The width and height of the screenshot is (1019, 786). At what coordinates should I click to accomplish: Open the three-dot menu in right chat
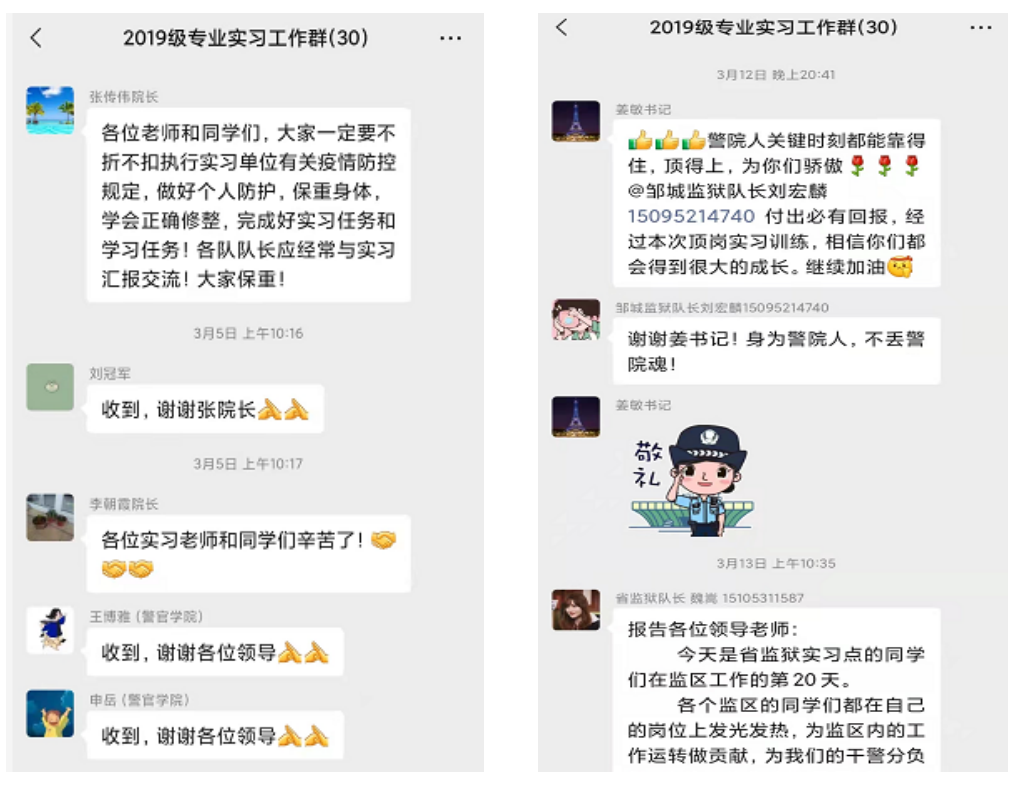pos(981,27)
